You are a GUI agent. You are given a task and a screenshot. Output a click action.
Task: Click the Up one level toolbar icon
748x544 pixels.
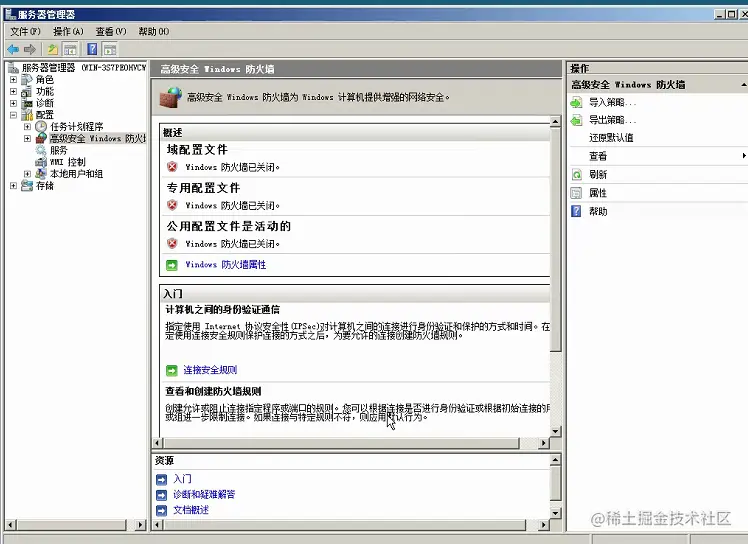click(53, 49)
